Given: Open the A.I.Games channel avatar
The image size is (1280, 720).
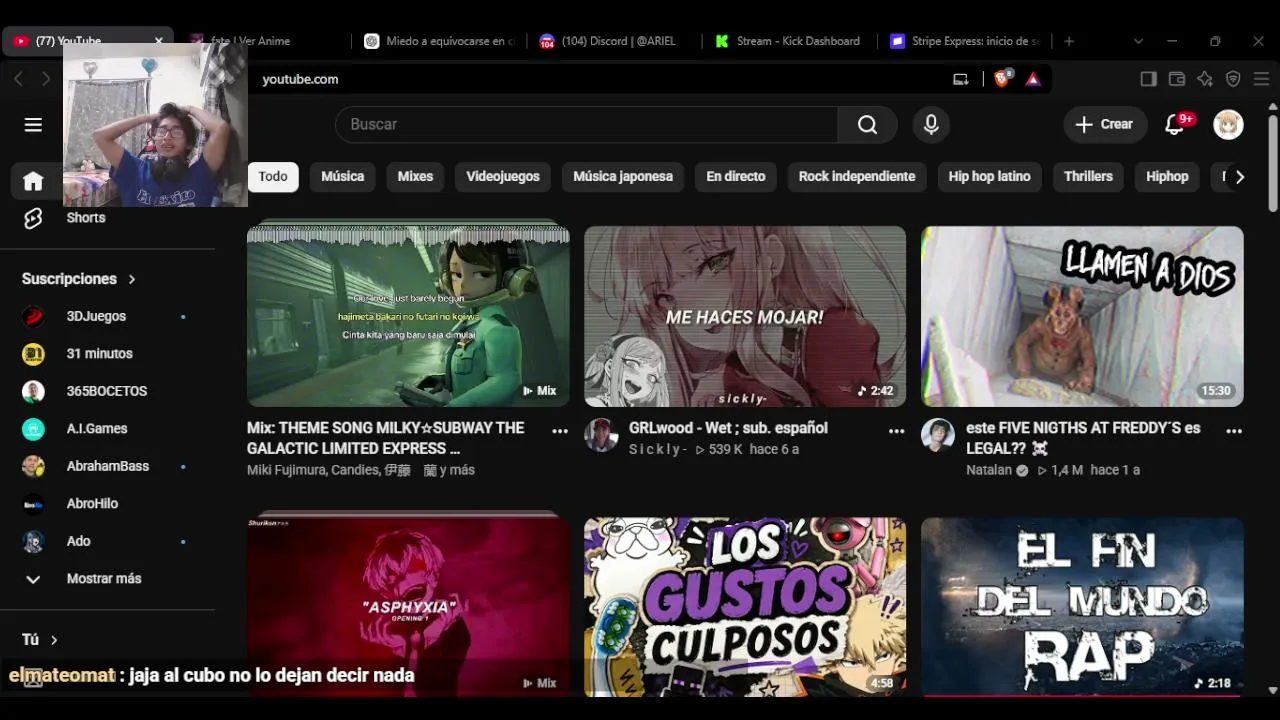Looking at the screenshot, I should (x=33, y=429).
